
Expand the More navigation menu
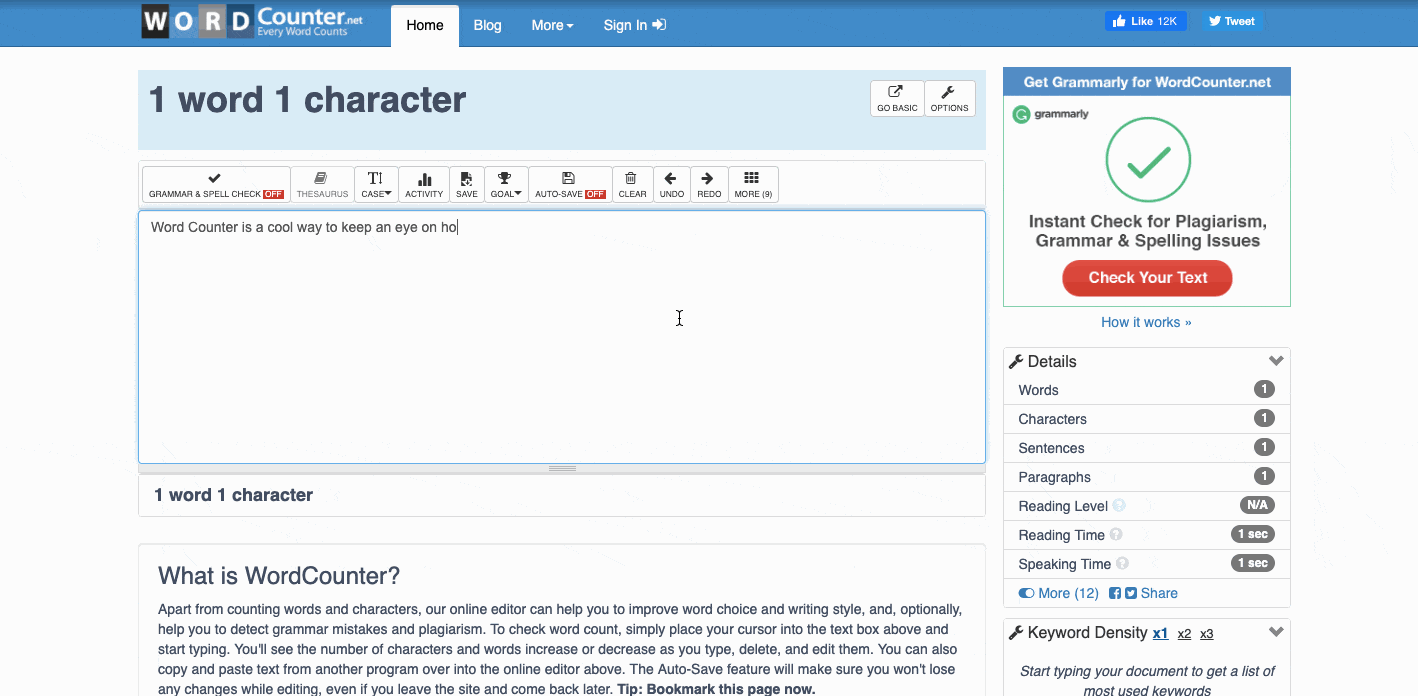pyautogui.click(x=552, y=25)
